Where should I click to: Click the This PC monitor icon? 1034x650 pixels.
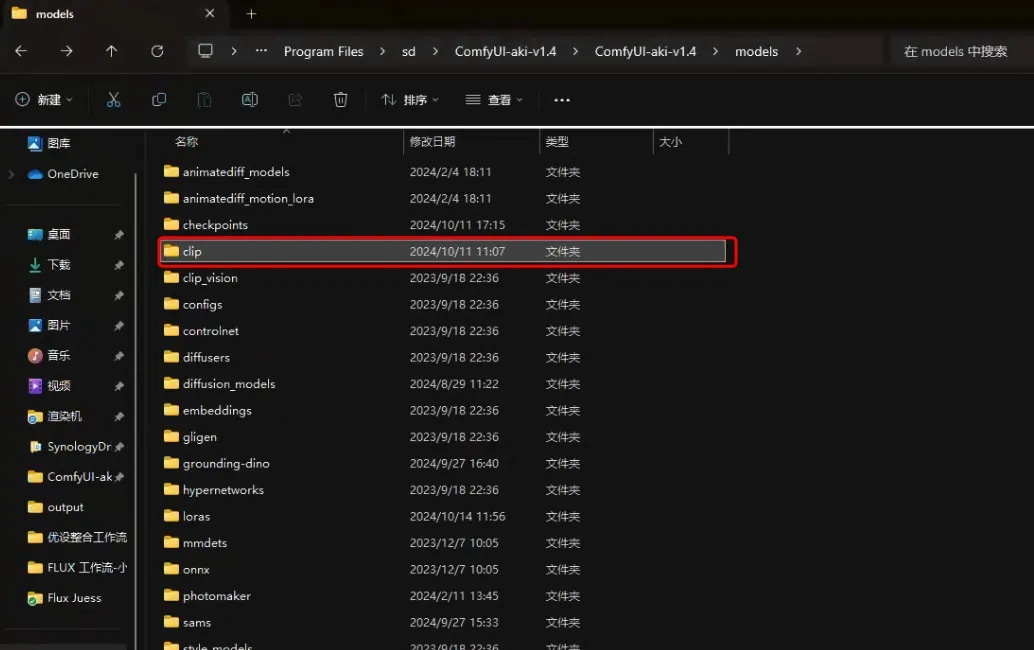pyautogui.click(x=205, y=51)
